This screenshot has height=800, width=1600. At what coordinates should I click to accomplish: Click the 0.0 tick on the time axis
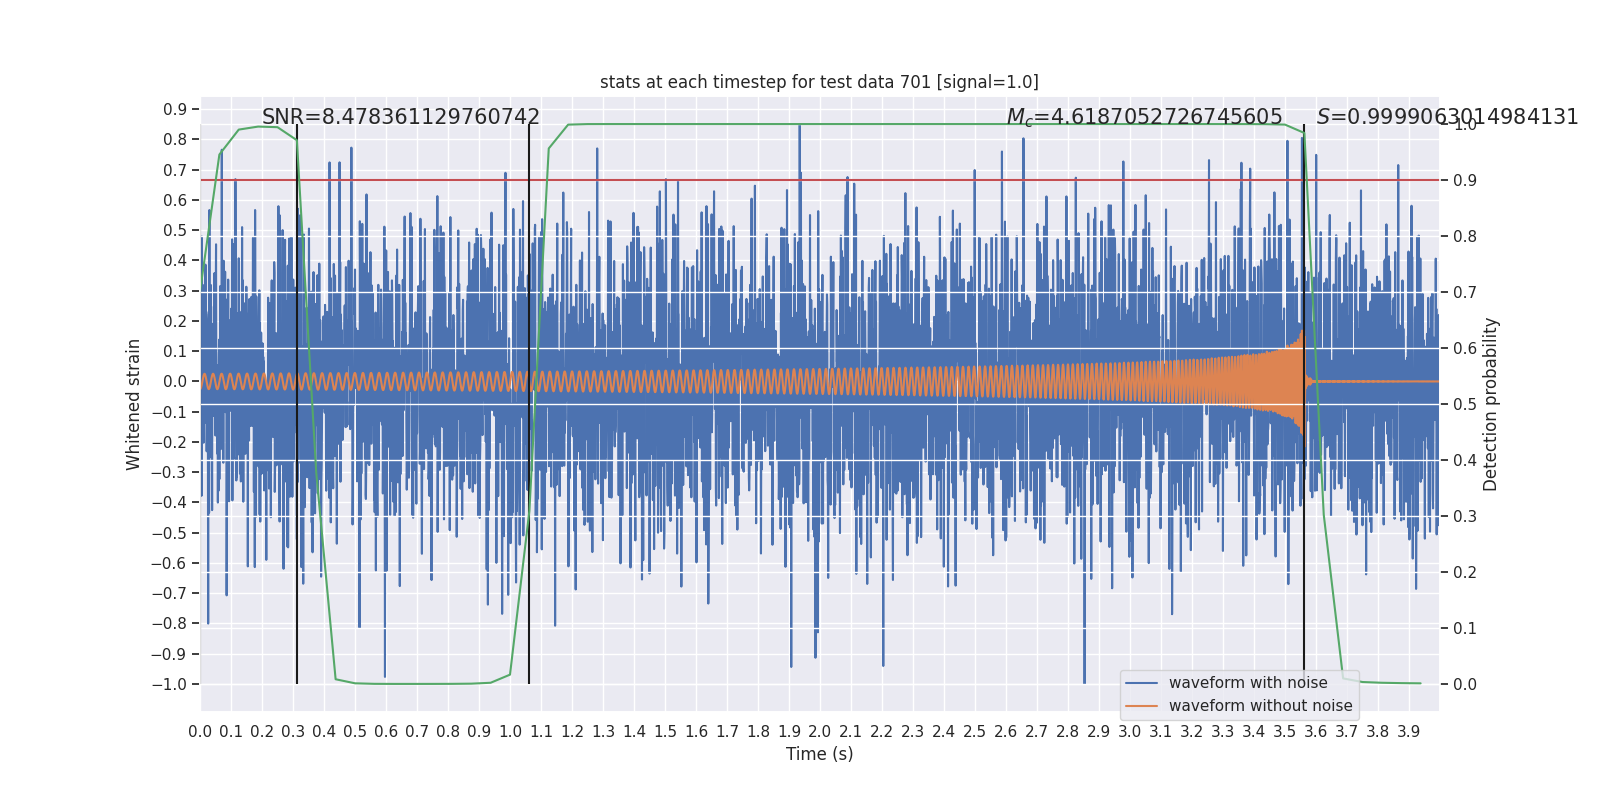[200, 732]
